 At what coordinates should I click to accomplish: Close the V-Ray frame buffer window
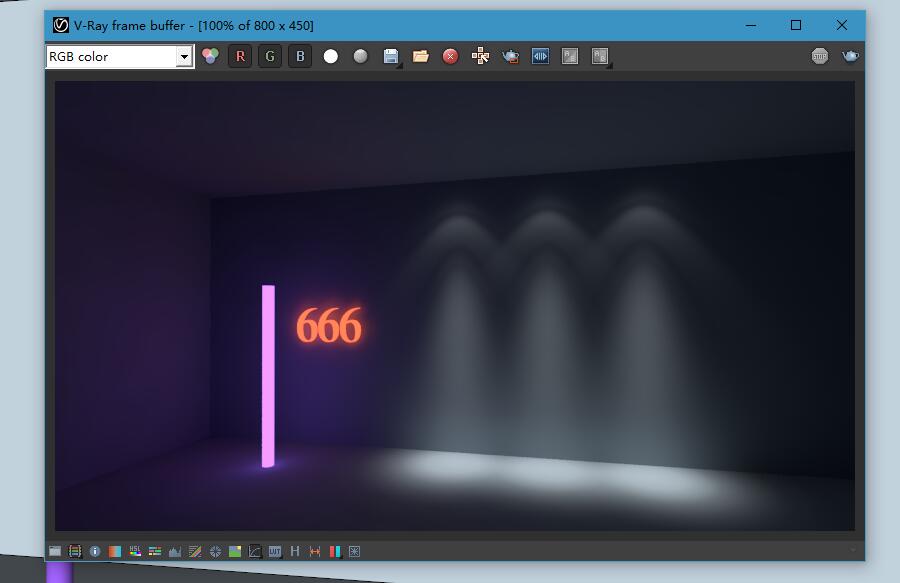[841, 25]
